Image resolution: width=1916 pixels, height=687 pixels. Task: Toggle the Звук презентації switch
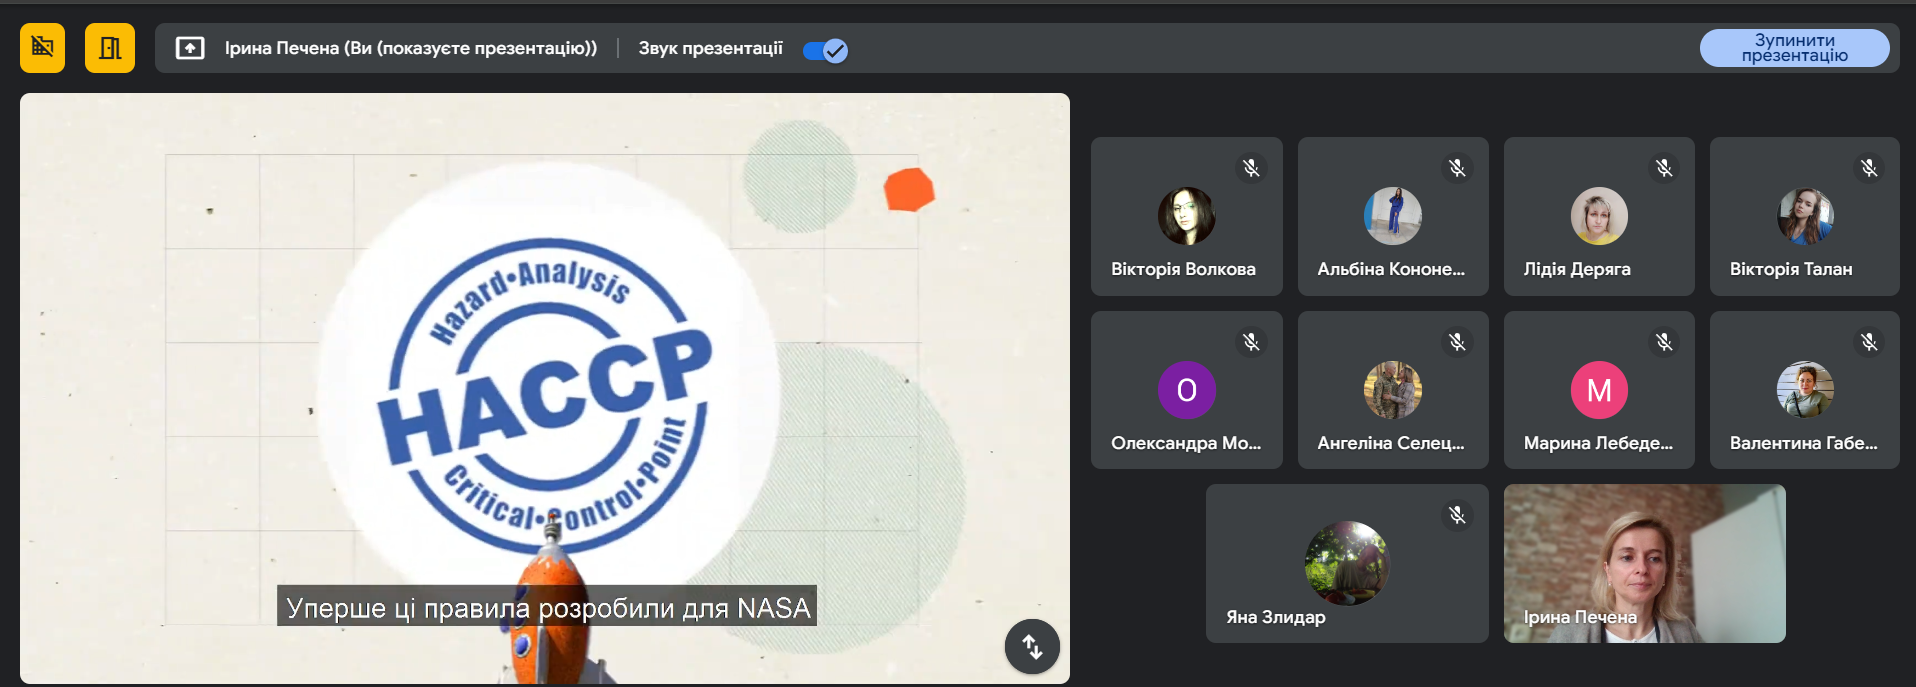pos(825,50)
